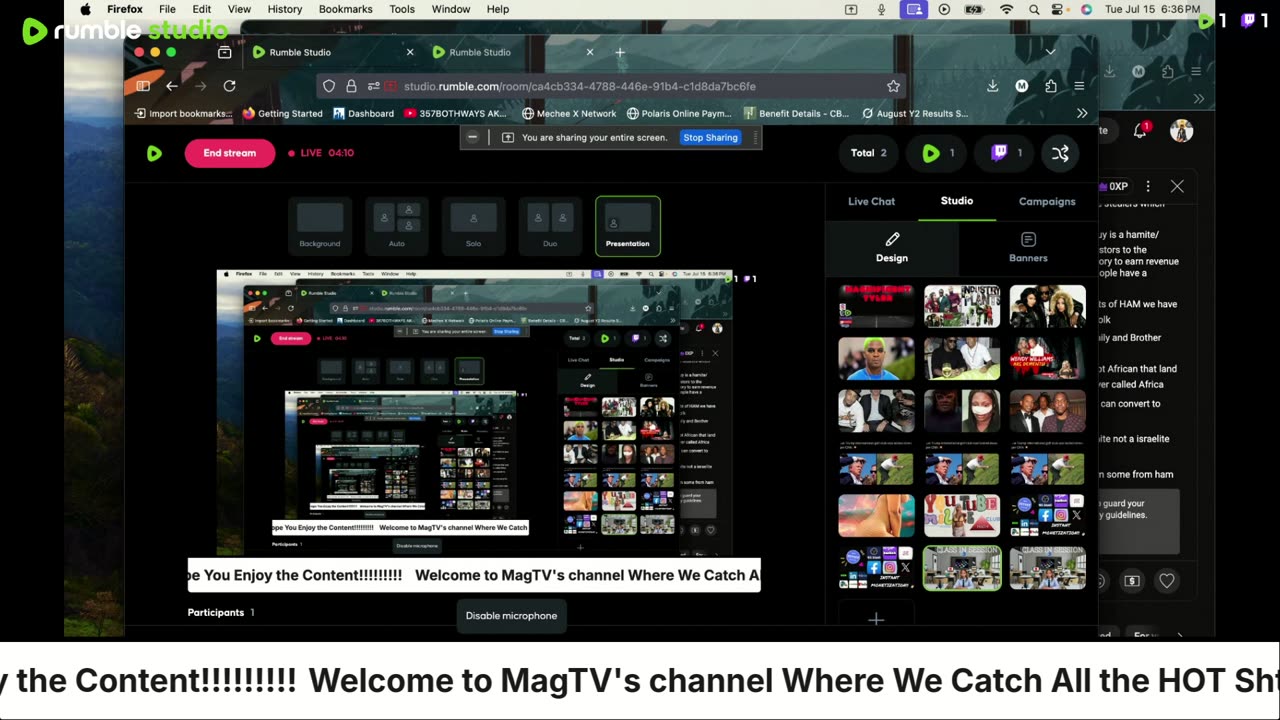Click the shuffle arrows icon in top bar

click(x=1060, y=153)
